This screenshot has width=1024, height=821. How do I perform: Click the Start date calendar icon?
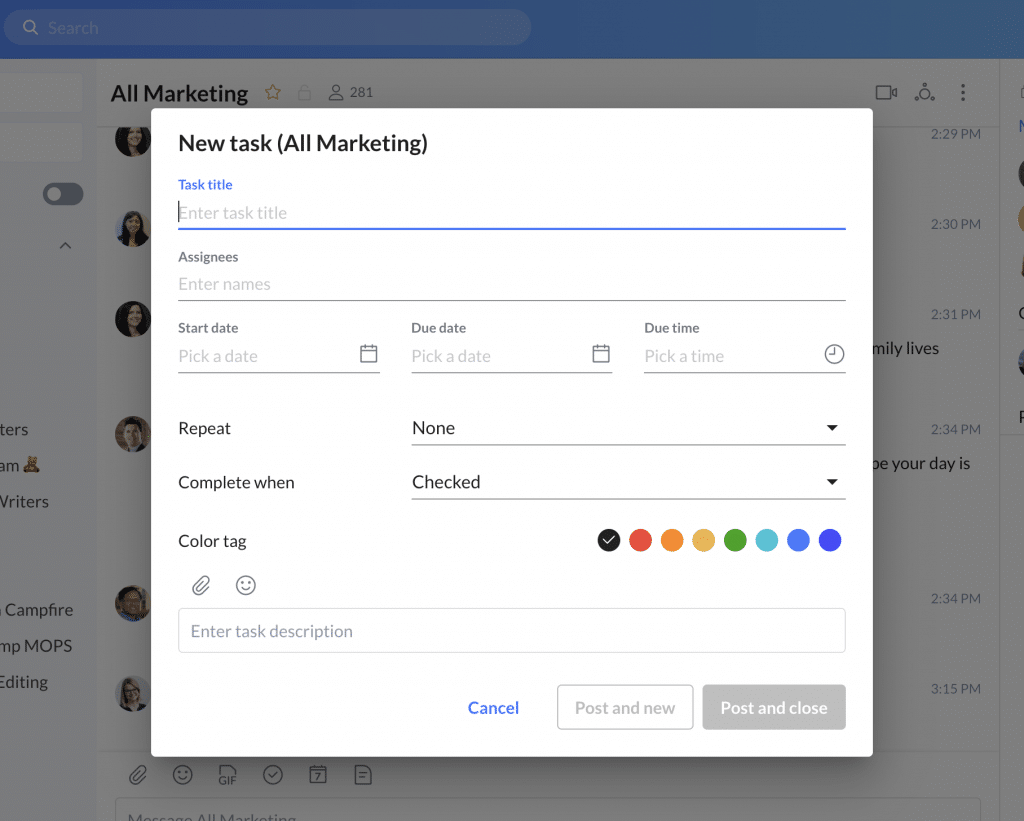[x=368, y=354]
